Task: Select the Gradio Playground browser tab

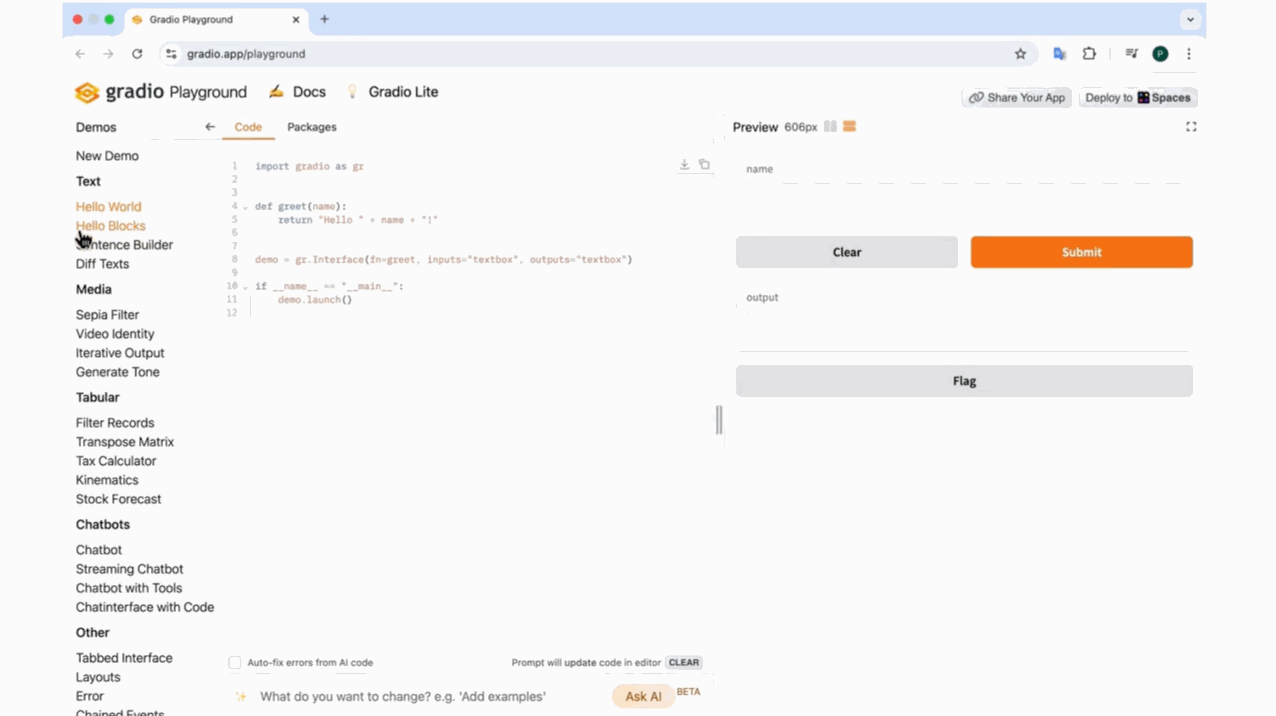Action: click(215, 19)
